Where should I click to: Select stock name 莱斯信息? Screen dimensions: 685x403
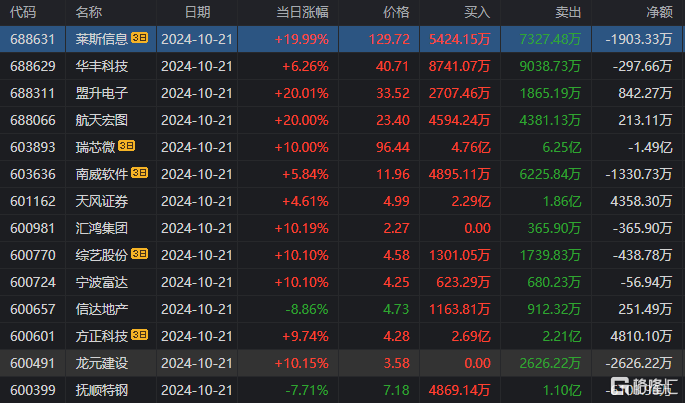click(101, 39)
